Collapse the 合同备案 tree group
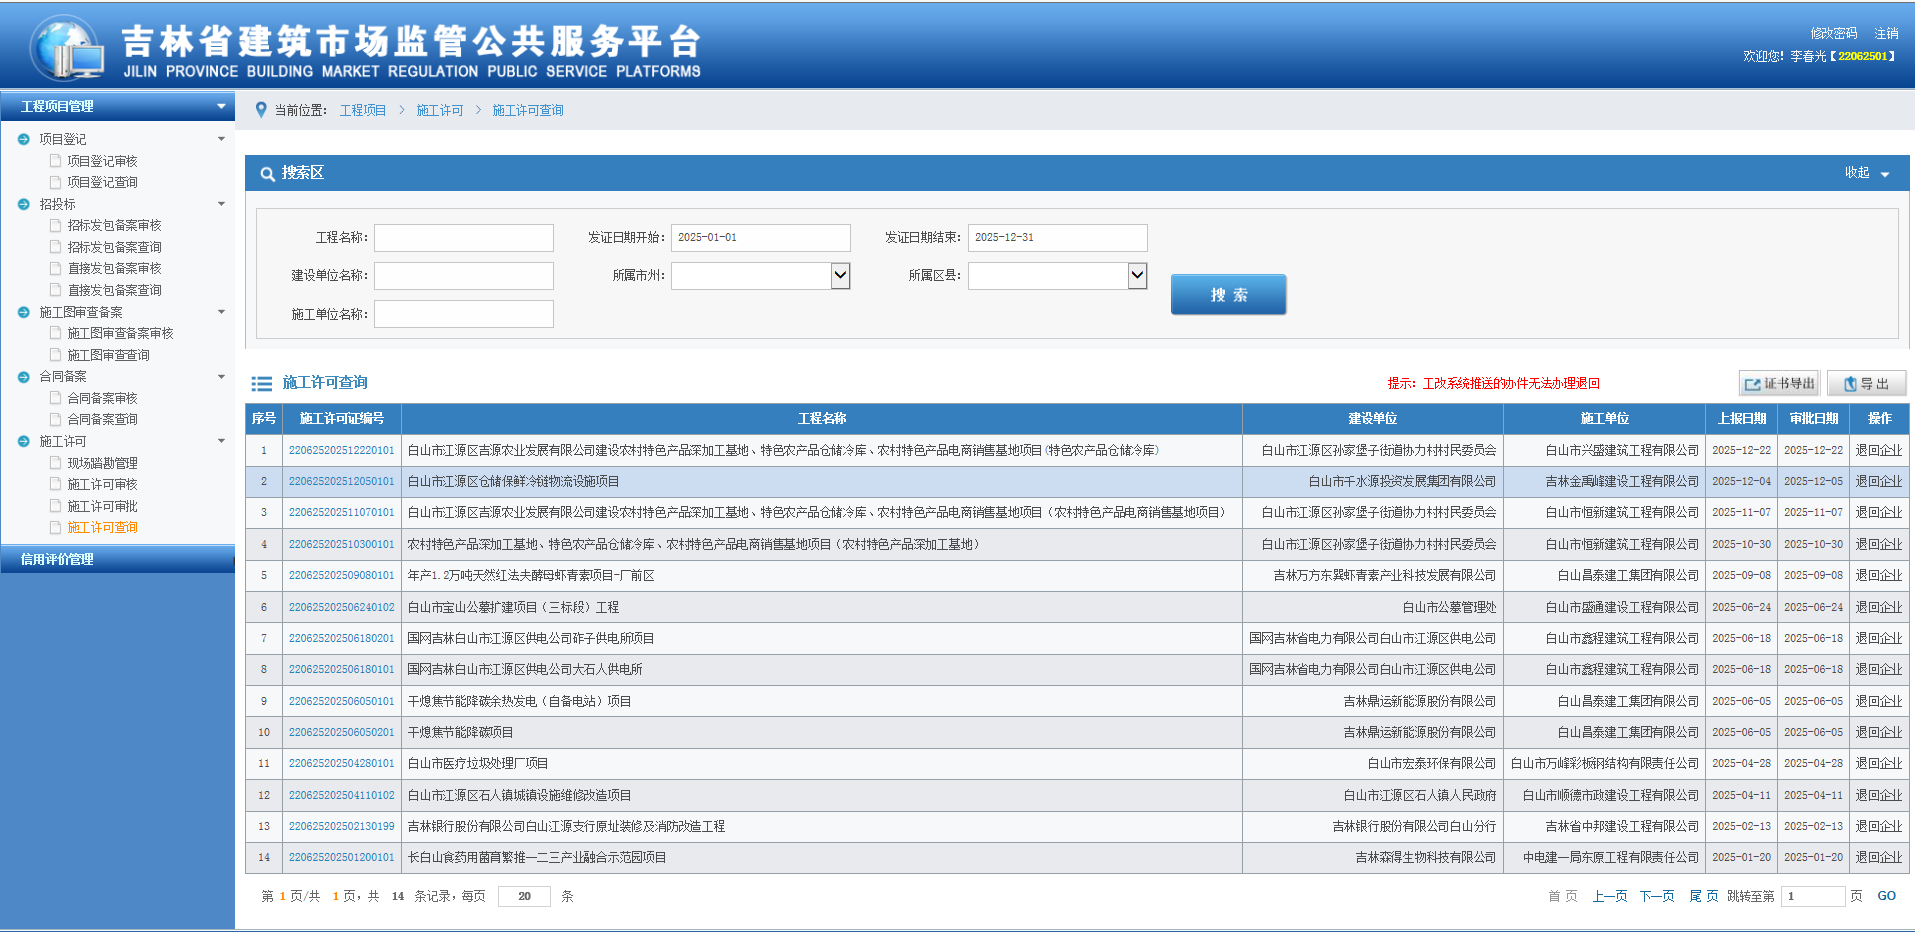Viewport: 1915px width, 932px height. click(221, 377)
